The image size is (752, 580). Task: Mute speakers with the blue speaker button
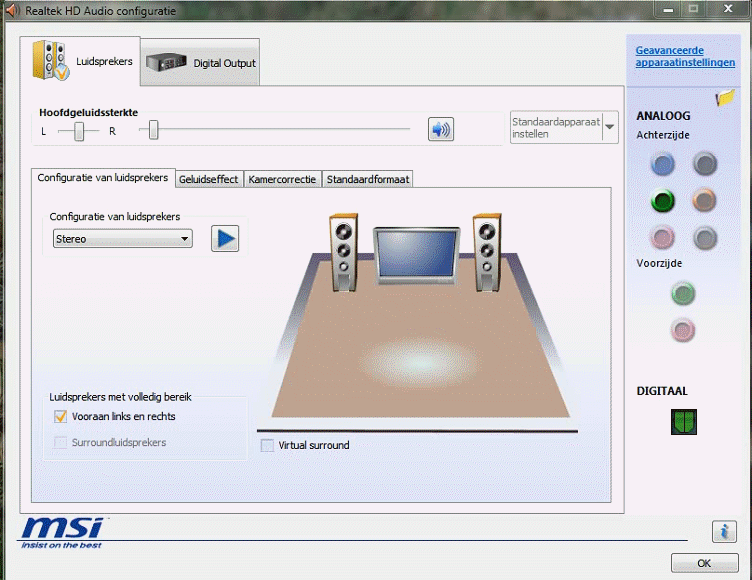pyautogui.click(x=441, y=130)
